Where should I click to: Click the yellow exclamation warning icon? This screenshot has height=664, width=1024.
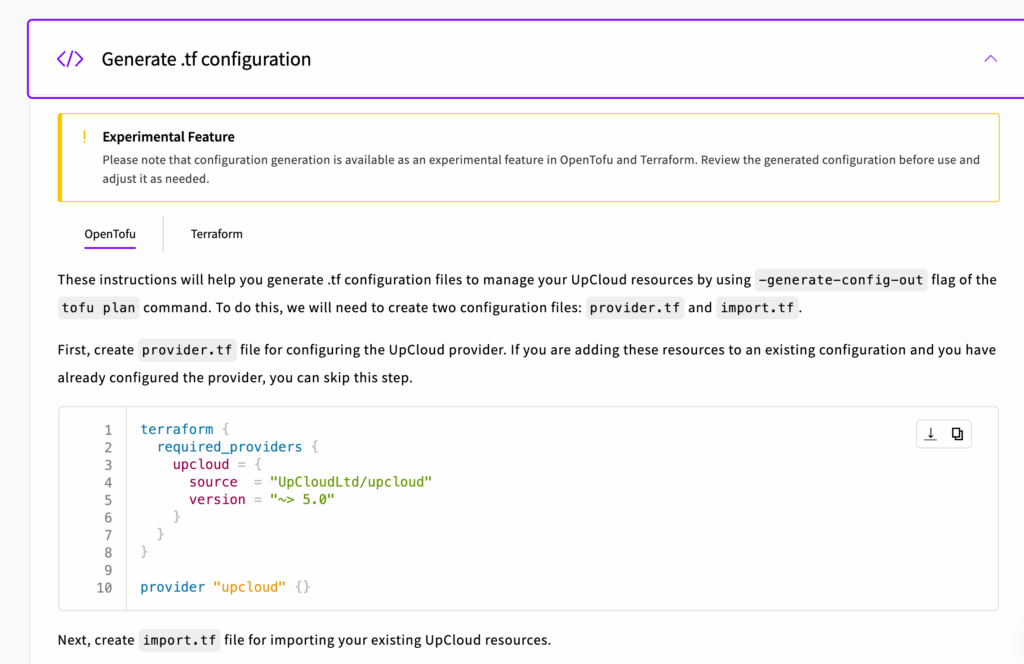[x=84, y=136]
